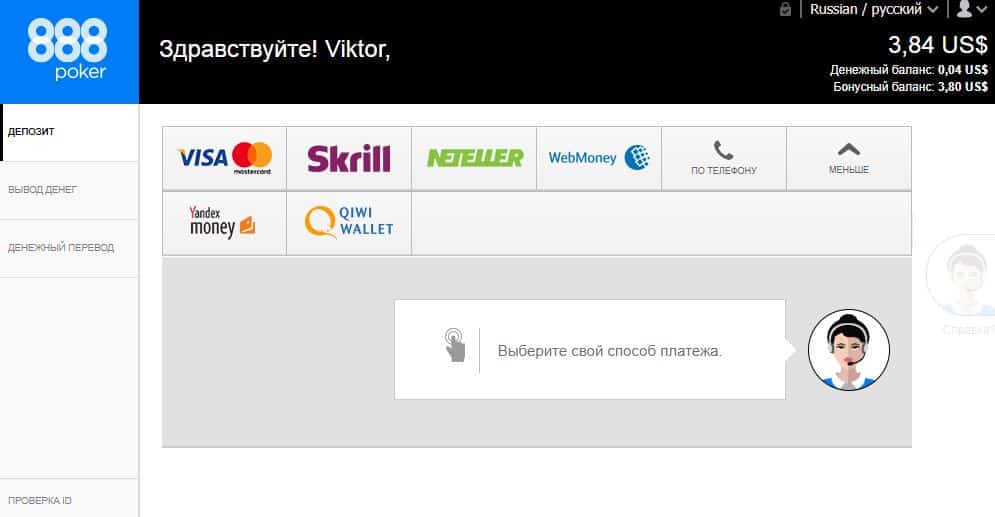The image size is (995, 517).
Task: Click the Выберите свой способ платежа prompt
Action: pyautogui.click(x=610, y=351)
